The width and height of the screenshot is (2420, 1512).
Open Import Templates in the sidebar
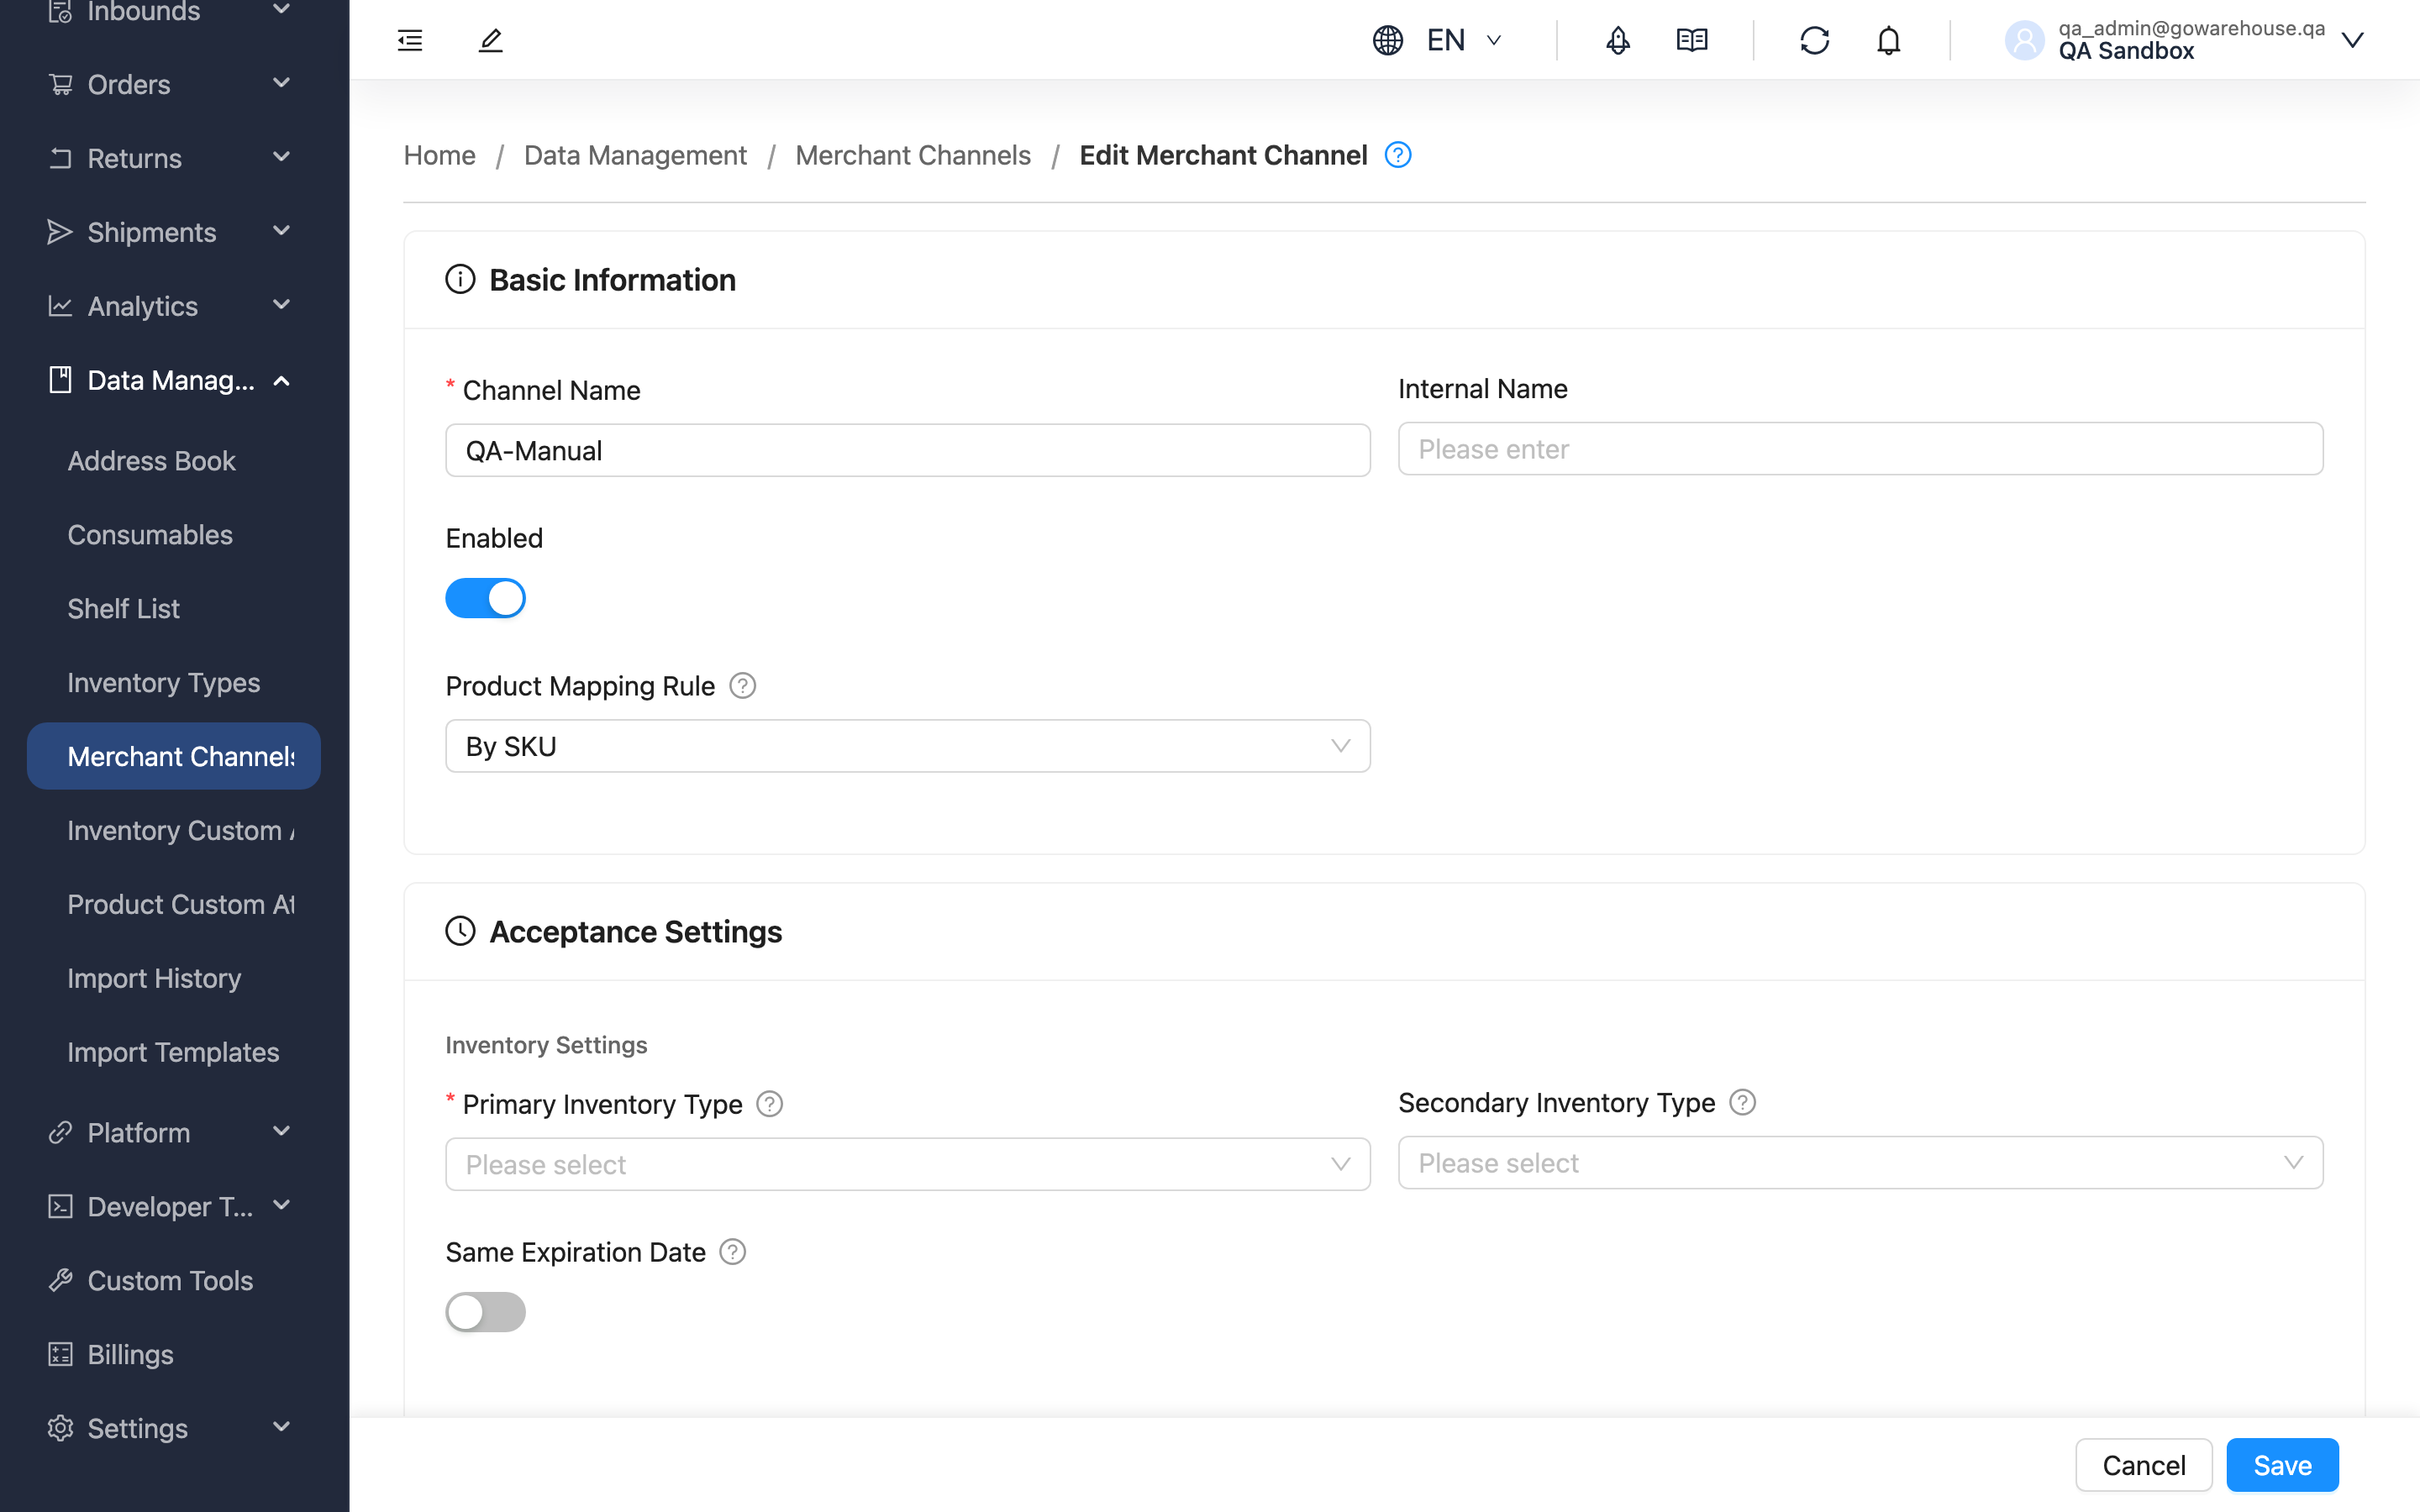point(174,1052)
